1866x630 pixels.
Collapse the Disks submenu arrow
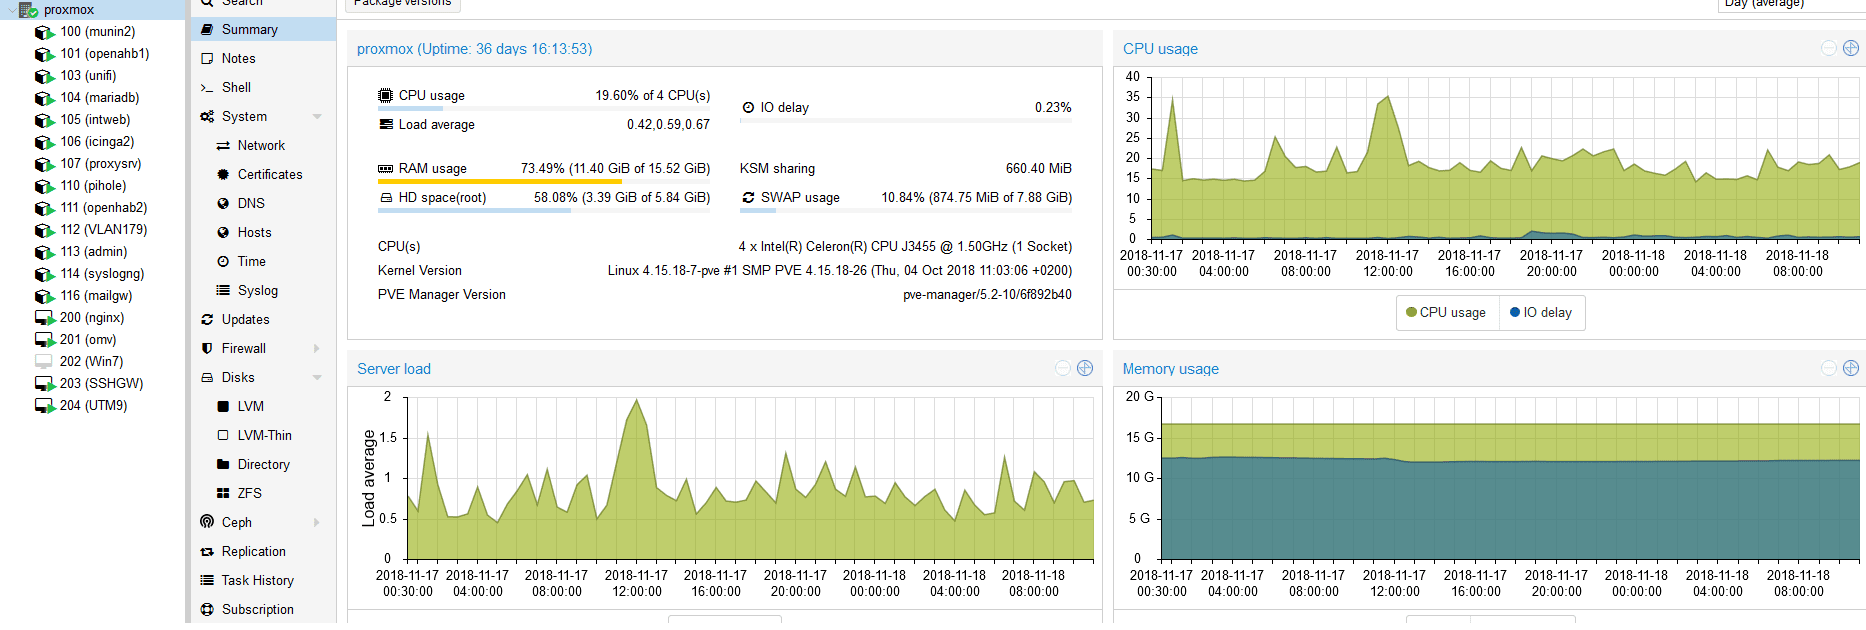pos(317,378)
